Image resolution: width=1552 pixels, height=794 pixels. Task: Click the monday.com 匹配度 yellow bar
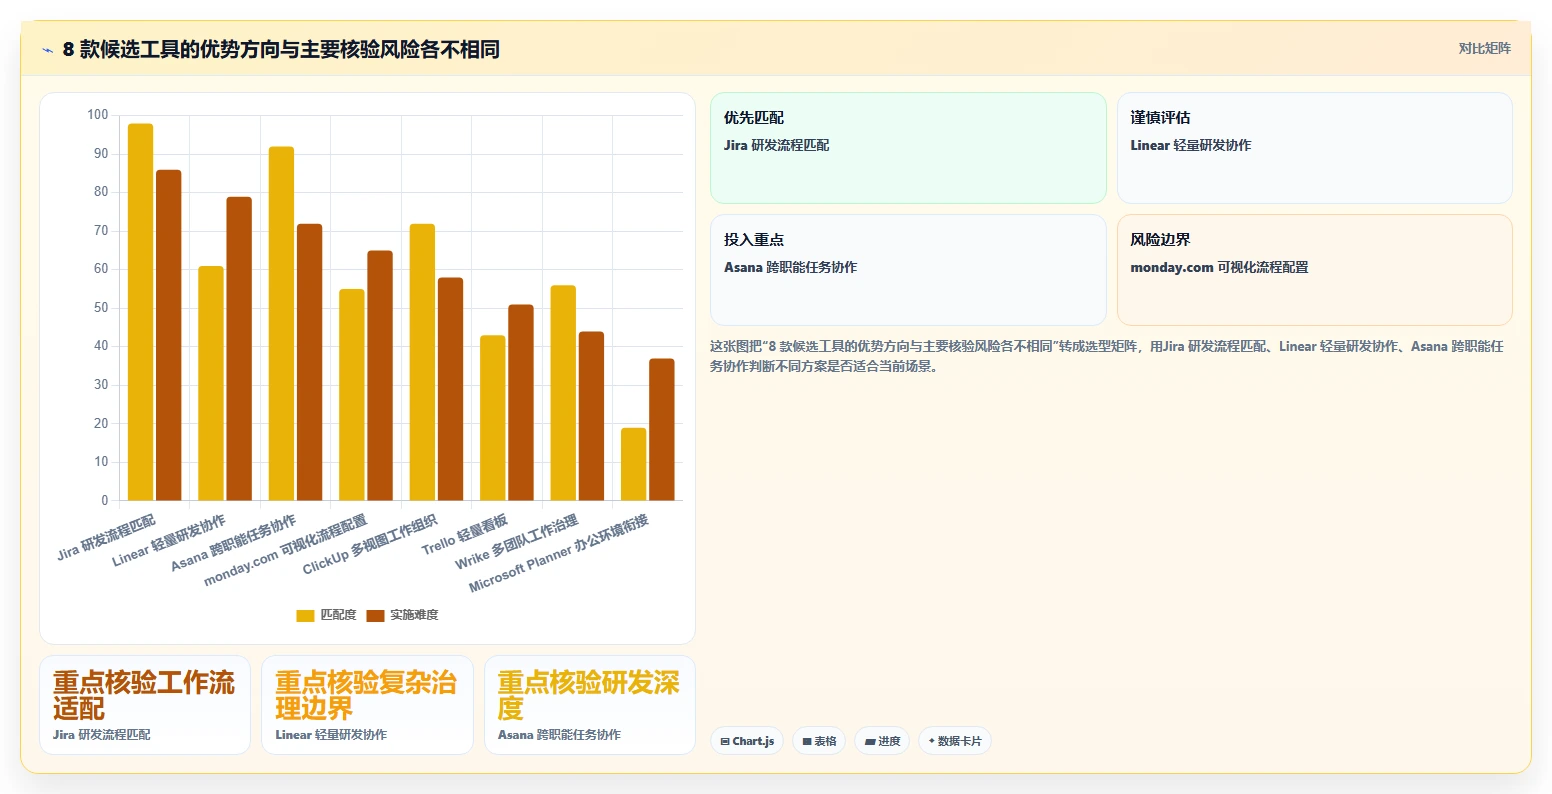point(352,395)
